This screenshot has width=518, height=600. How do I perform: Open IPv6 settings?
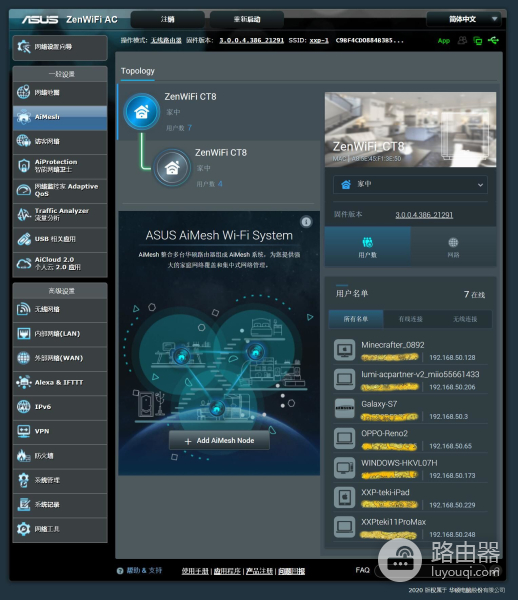(x=60, y=407)
